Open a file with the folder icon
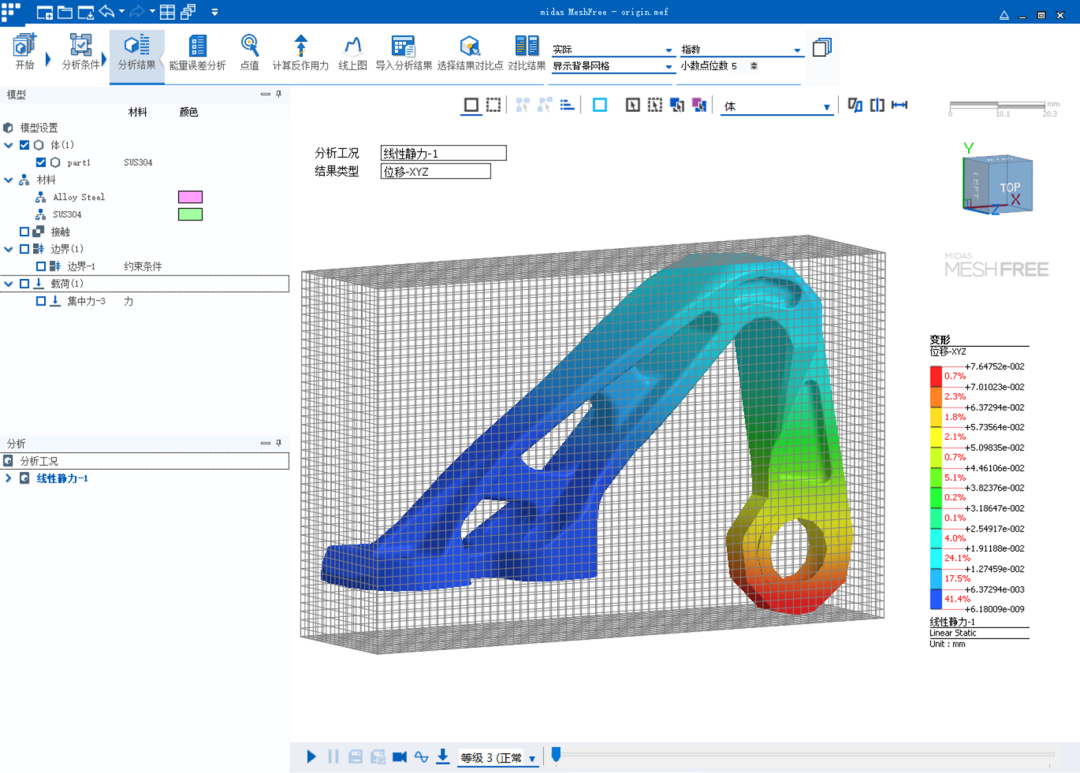The width and height of the screenshot is (1080, 773). (65, 12)
